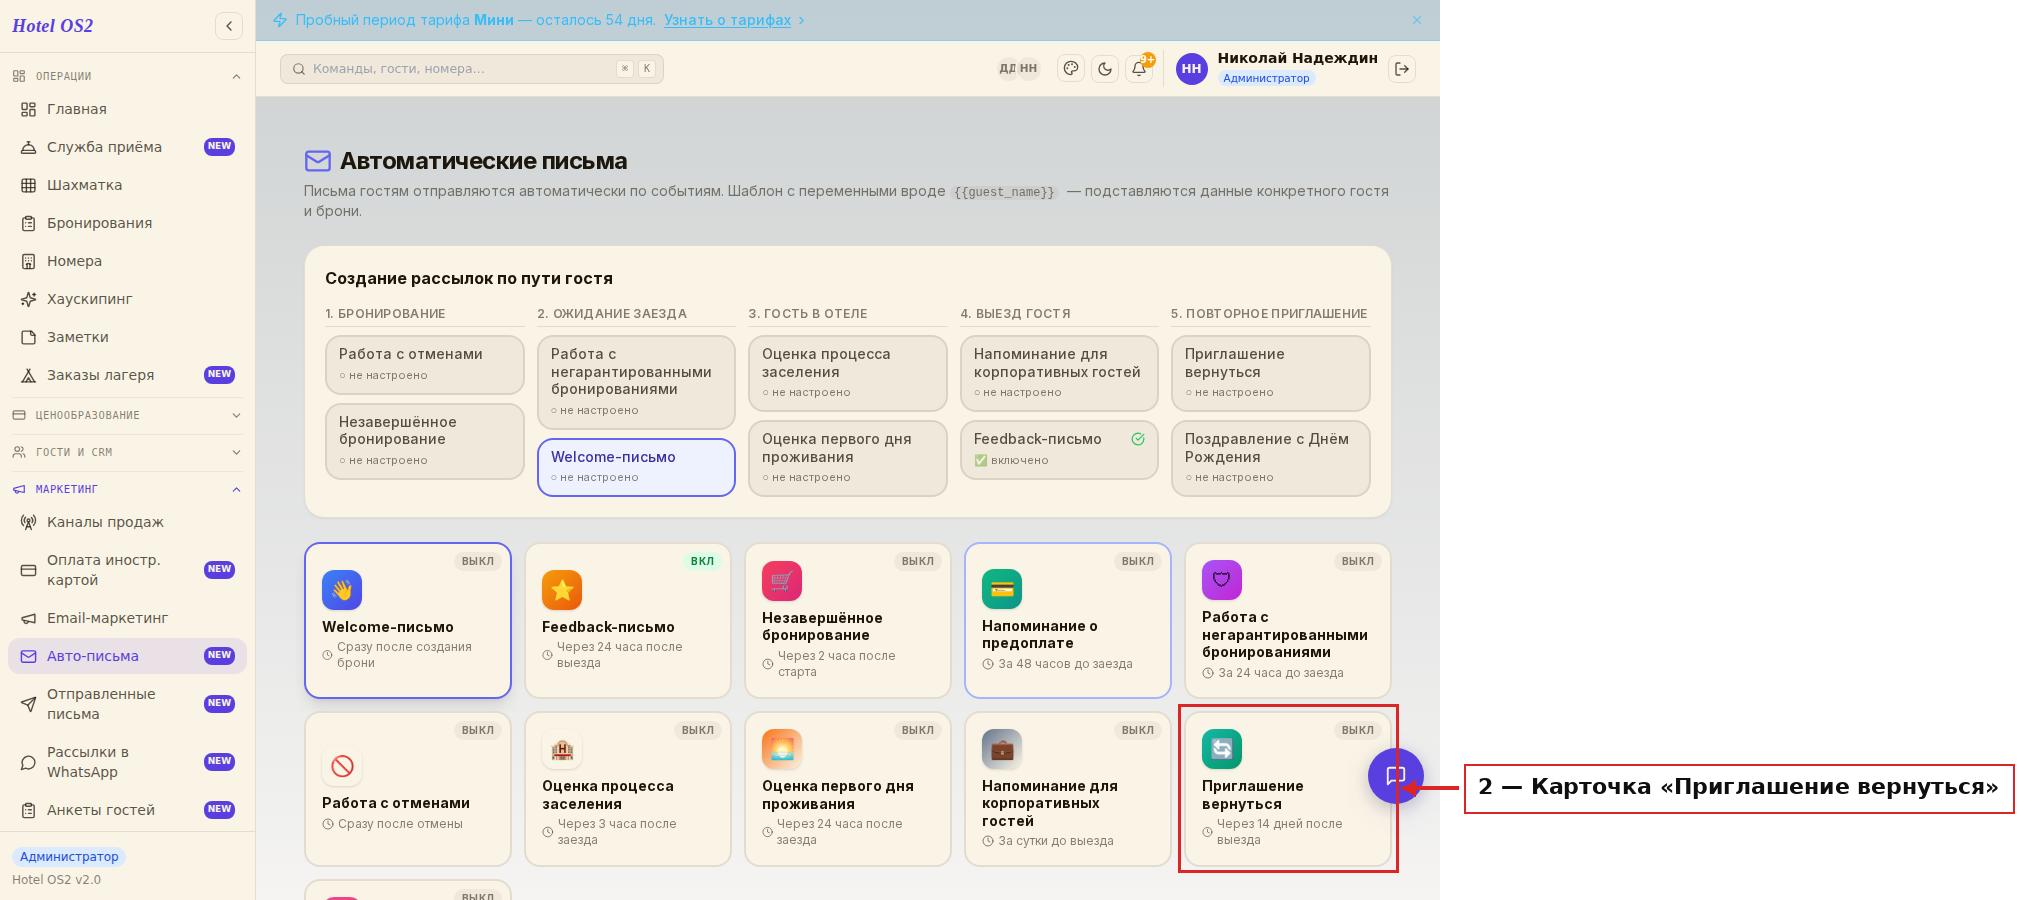Screen dimensions: 2038x900
Task: Click the logout icon
Action: 1402,69
